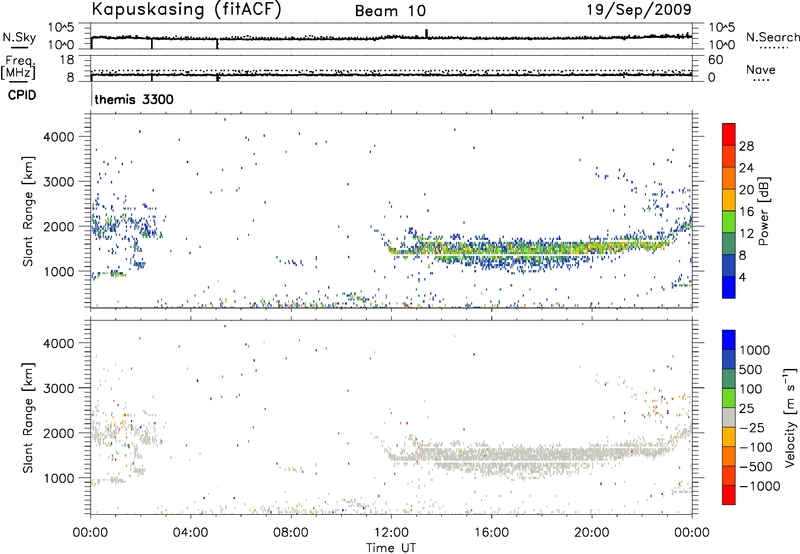
Task: Click the 16:00 time tick label
Action: 491,533
